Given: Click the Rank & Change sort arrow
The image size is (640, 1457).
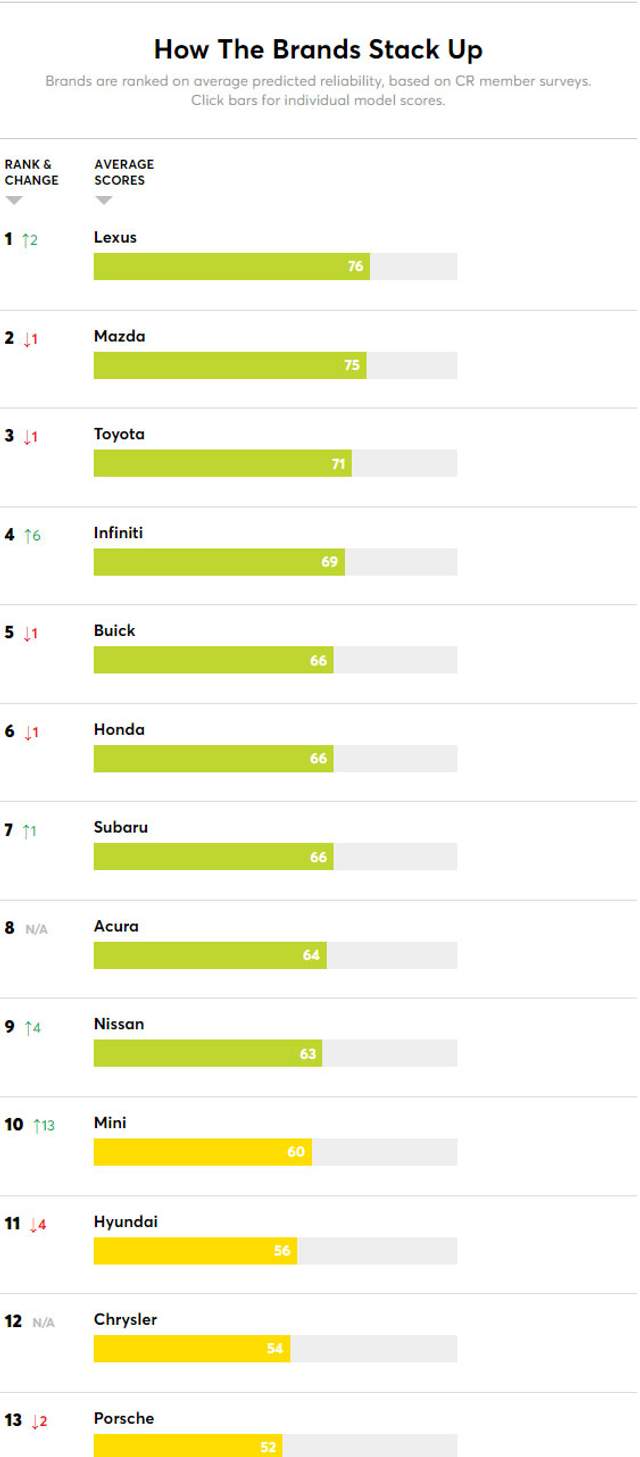Looking at the screenshot, I should (x=14, y=201).
